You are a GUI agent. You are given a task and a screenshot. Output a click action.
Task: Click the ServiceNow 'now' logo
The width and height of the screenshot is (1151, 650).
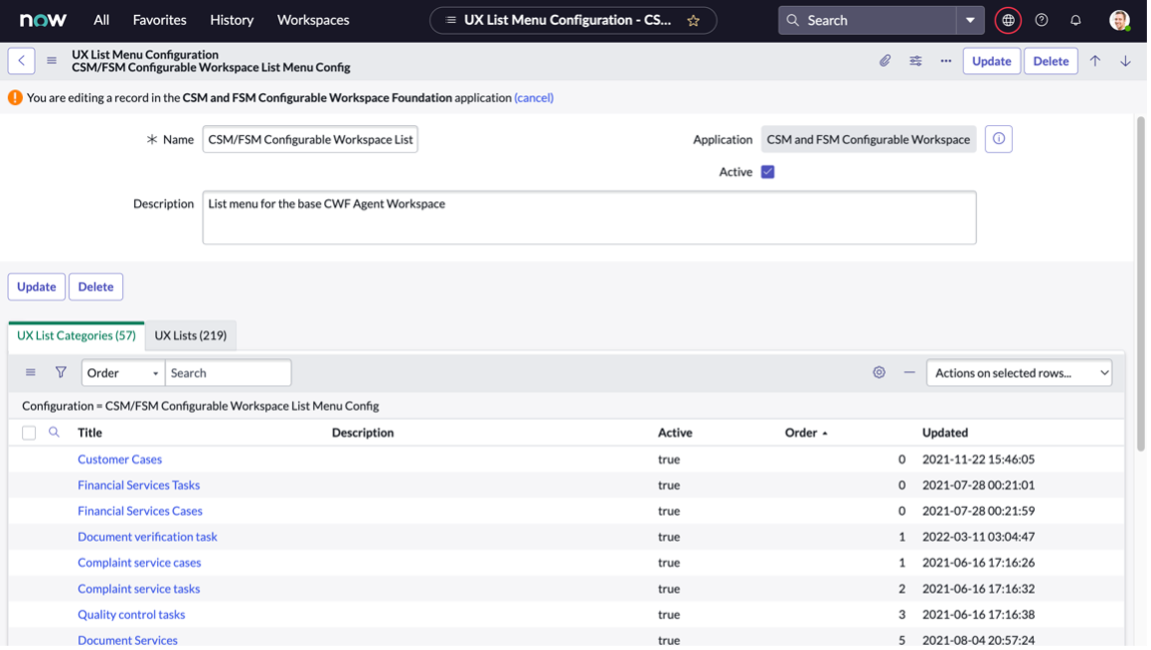(x=43, y=20)
